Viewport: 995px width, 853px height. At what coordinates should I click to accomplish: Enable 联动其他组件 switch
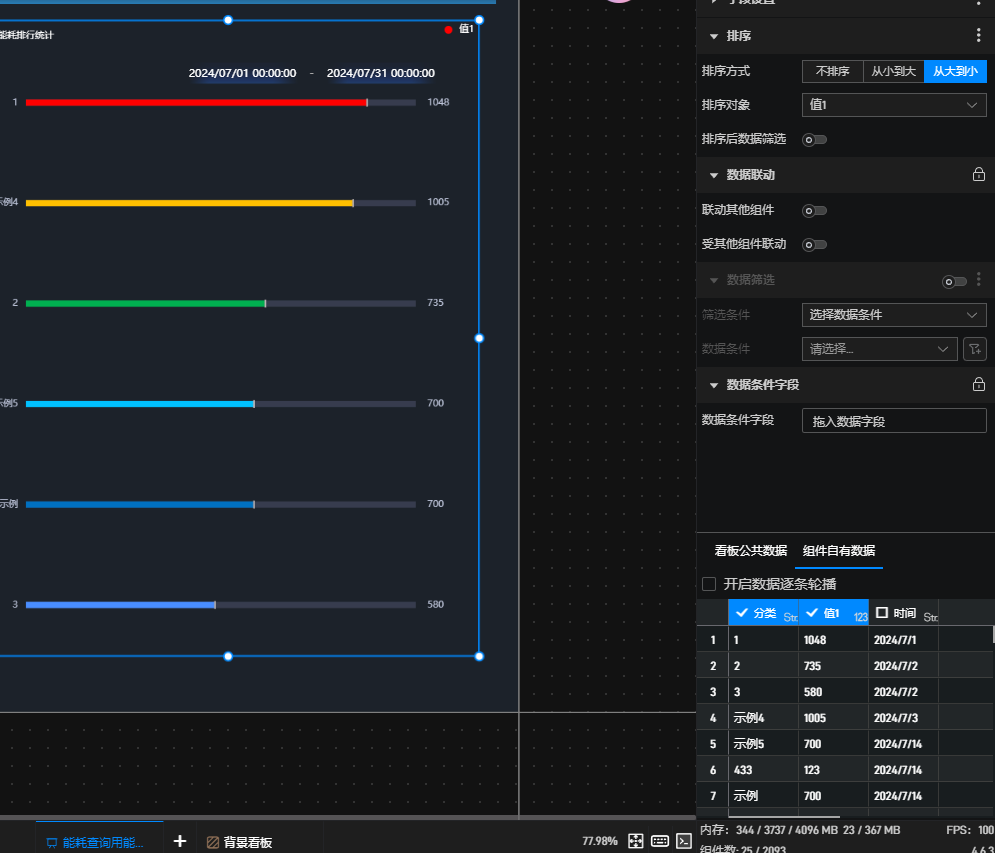click(815, 211)
